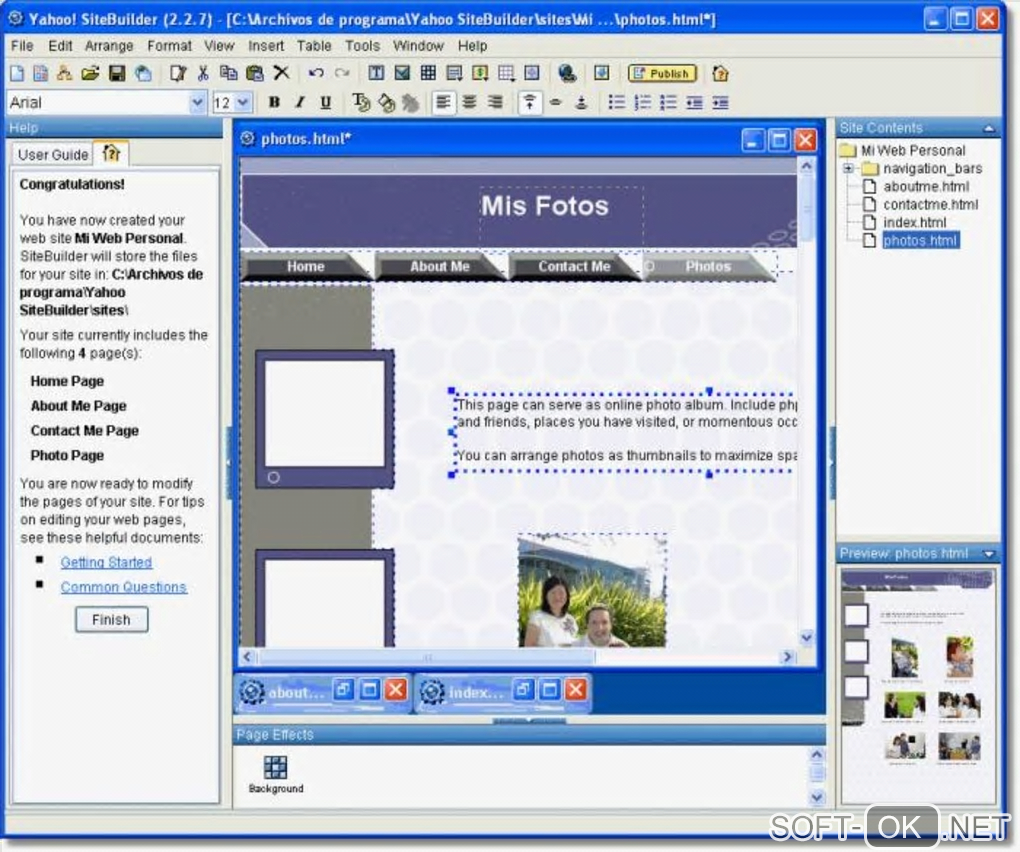Increase indent of text

720,102
